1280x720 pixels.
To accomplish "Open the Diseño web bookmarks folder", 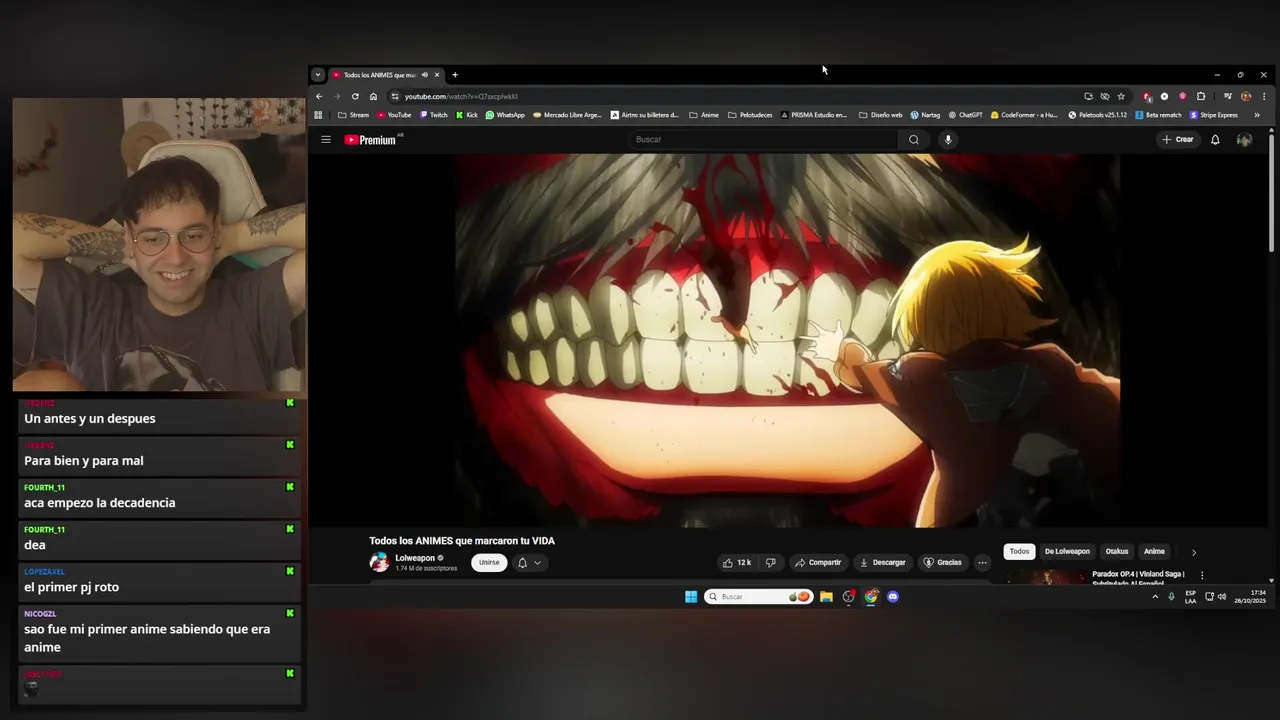I will [880, 115].
